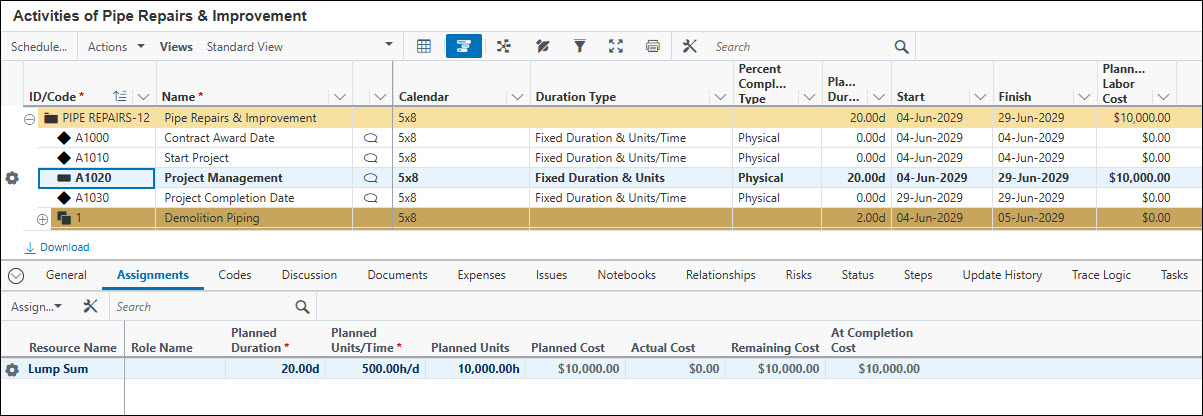Open the Notebooks tab
This screenshot has width=1203, height=416.
click(x=626, y=275)
